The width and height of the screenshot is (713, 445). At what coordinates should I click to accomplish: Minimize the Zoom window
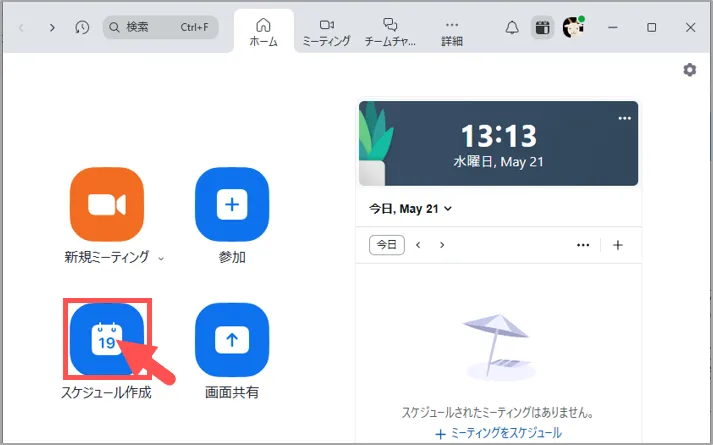click(613, 28)
